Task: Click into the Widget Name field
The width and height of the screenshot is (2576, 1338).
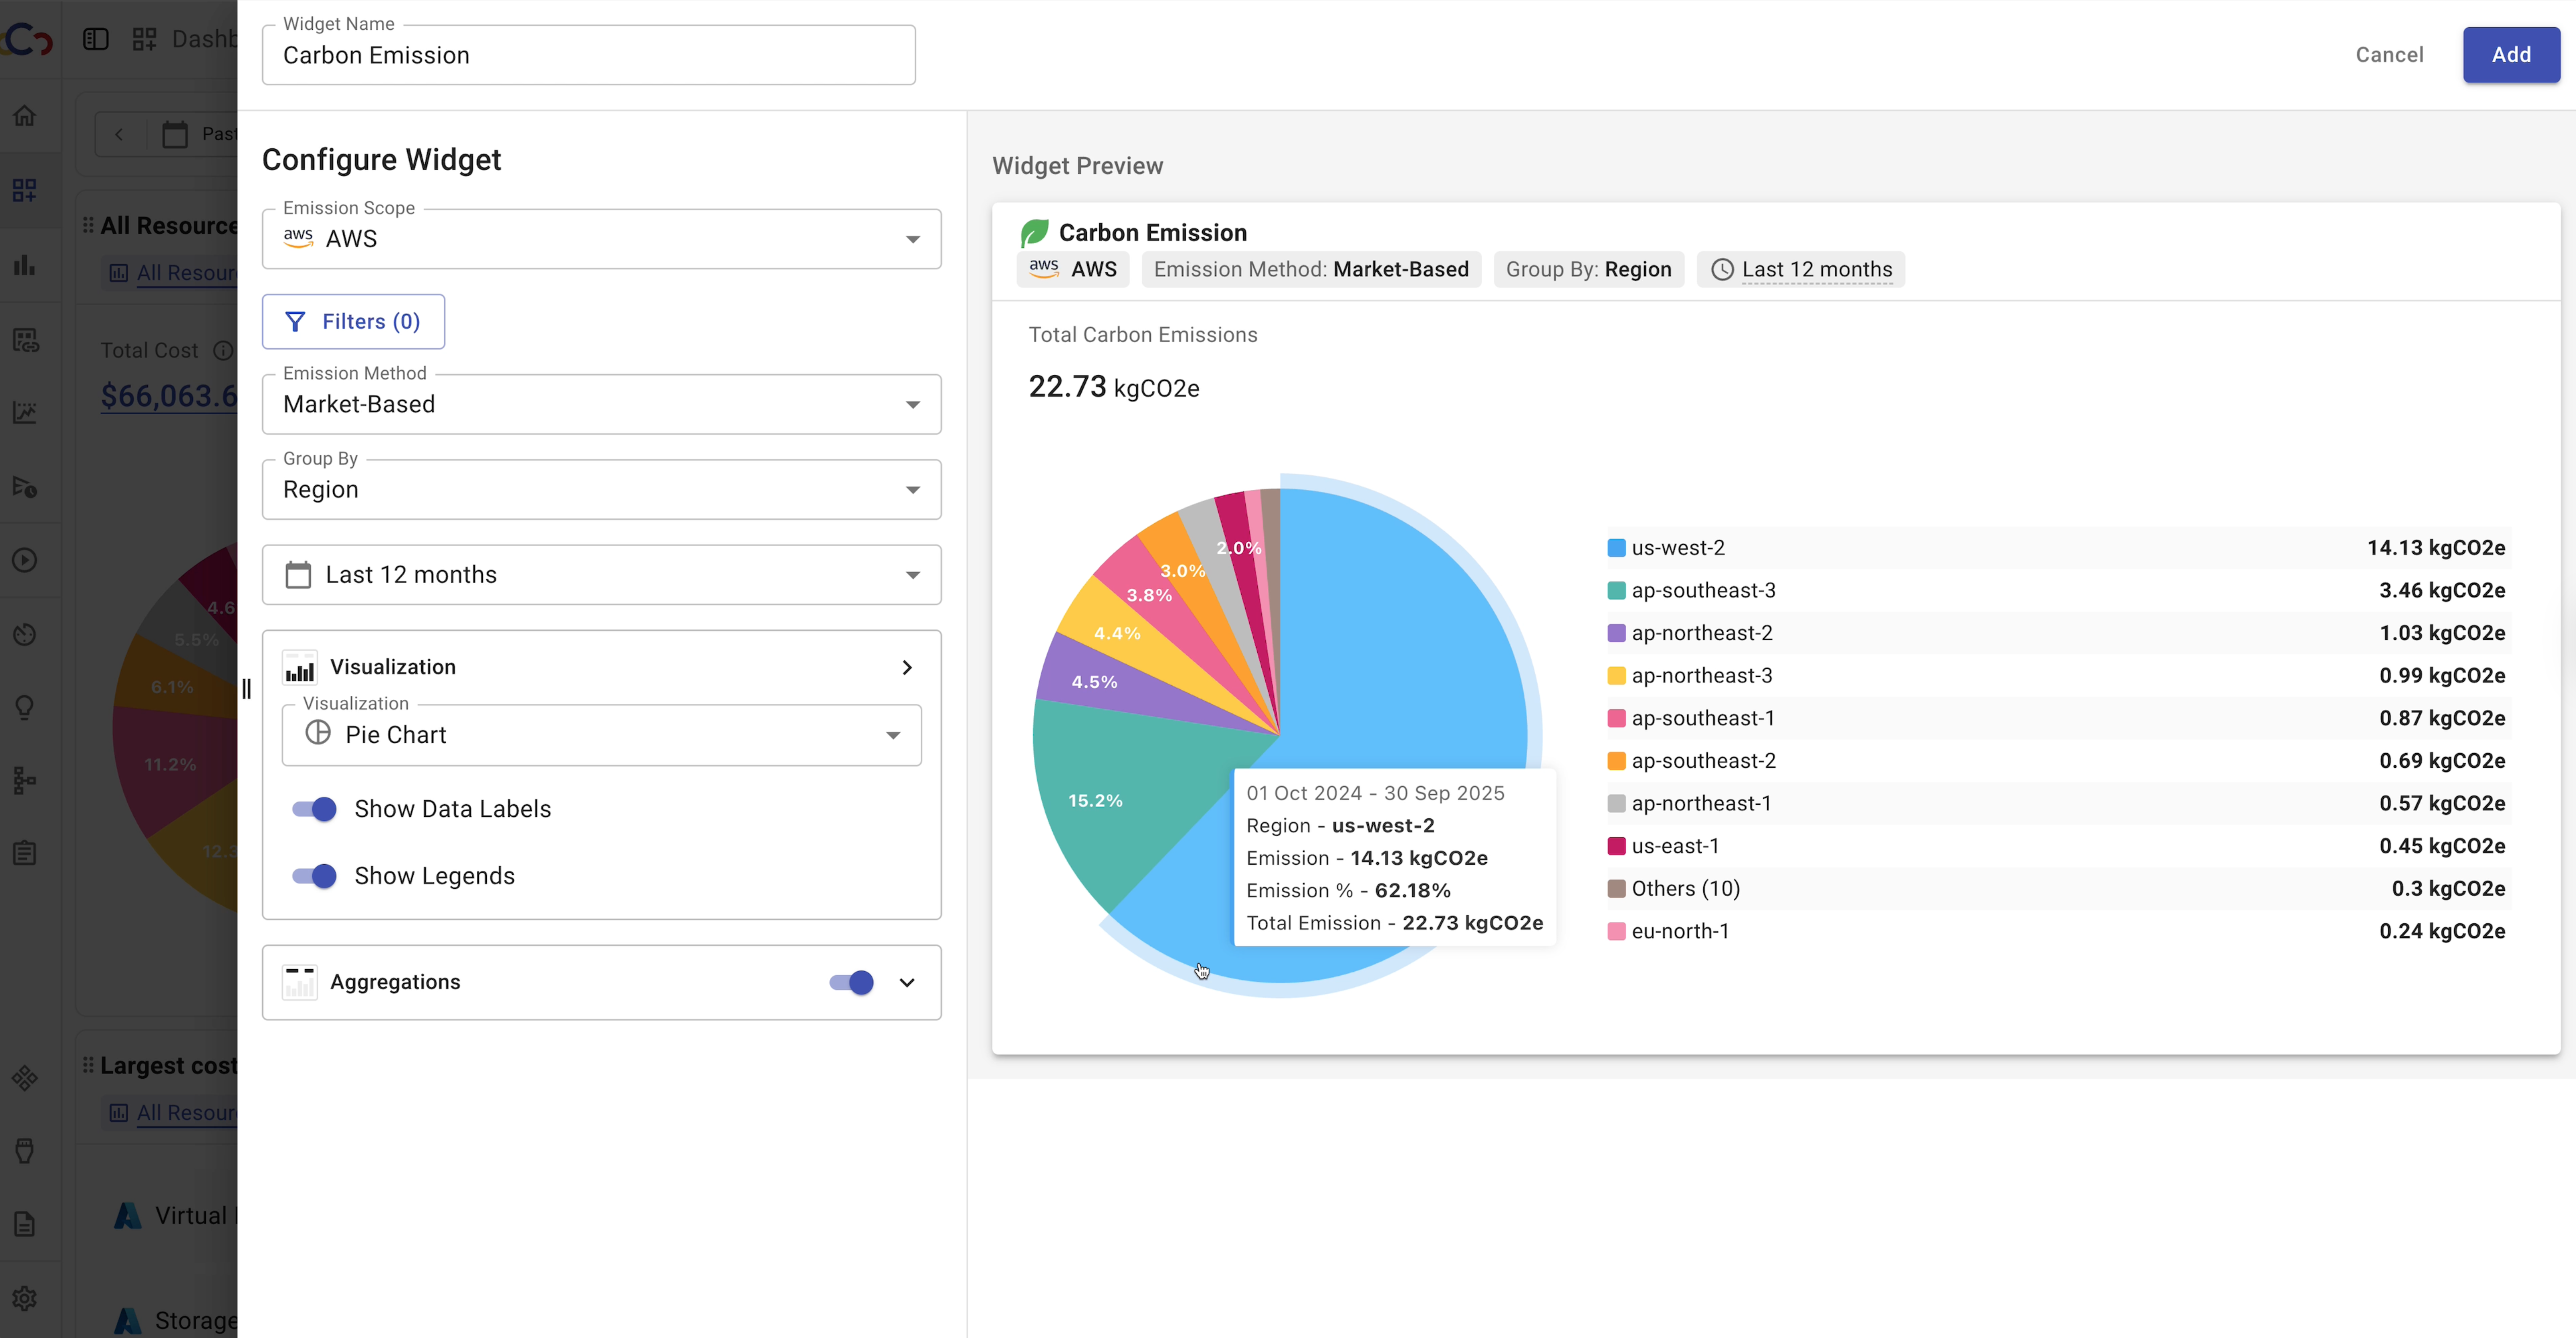Action: [588, 56]
